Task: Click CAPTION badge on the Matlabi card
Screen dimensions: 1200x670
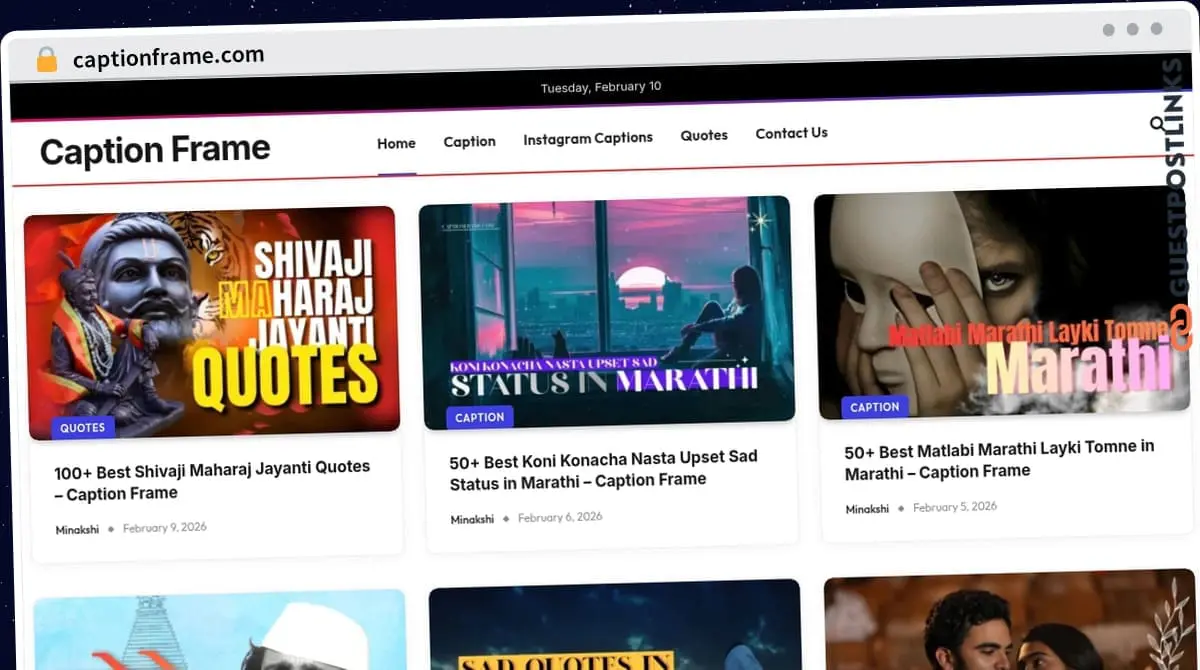Action: pyautogui.click(x=875, y=406)
